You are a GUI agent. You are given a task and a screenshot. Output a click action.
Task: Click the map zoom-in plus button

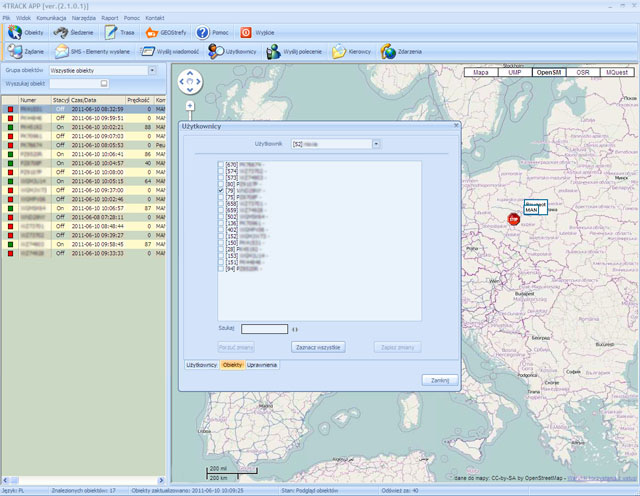[x=190, y=106]
